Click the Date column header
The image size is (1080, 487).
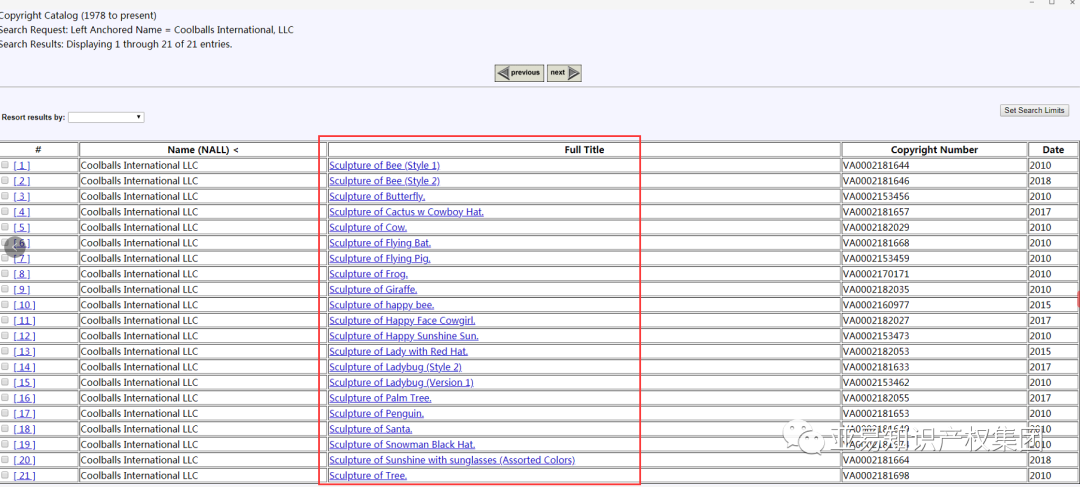[x=1053, y=149]
